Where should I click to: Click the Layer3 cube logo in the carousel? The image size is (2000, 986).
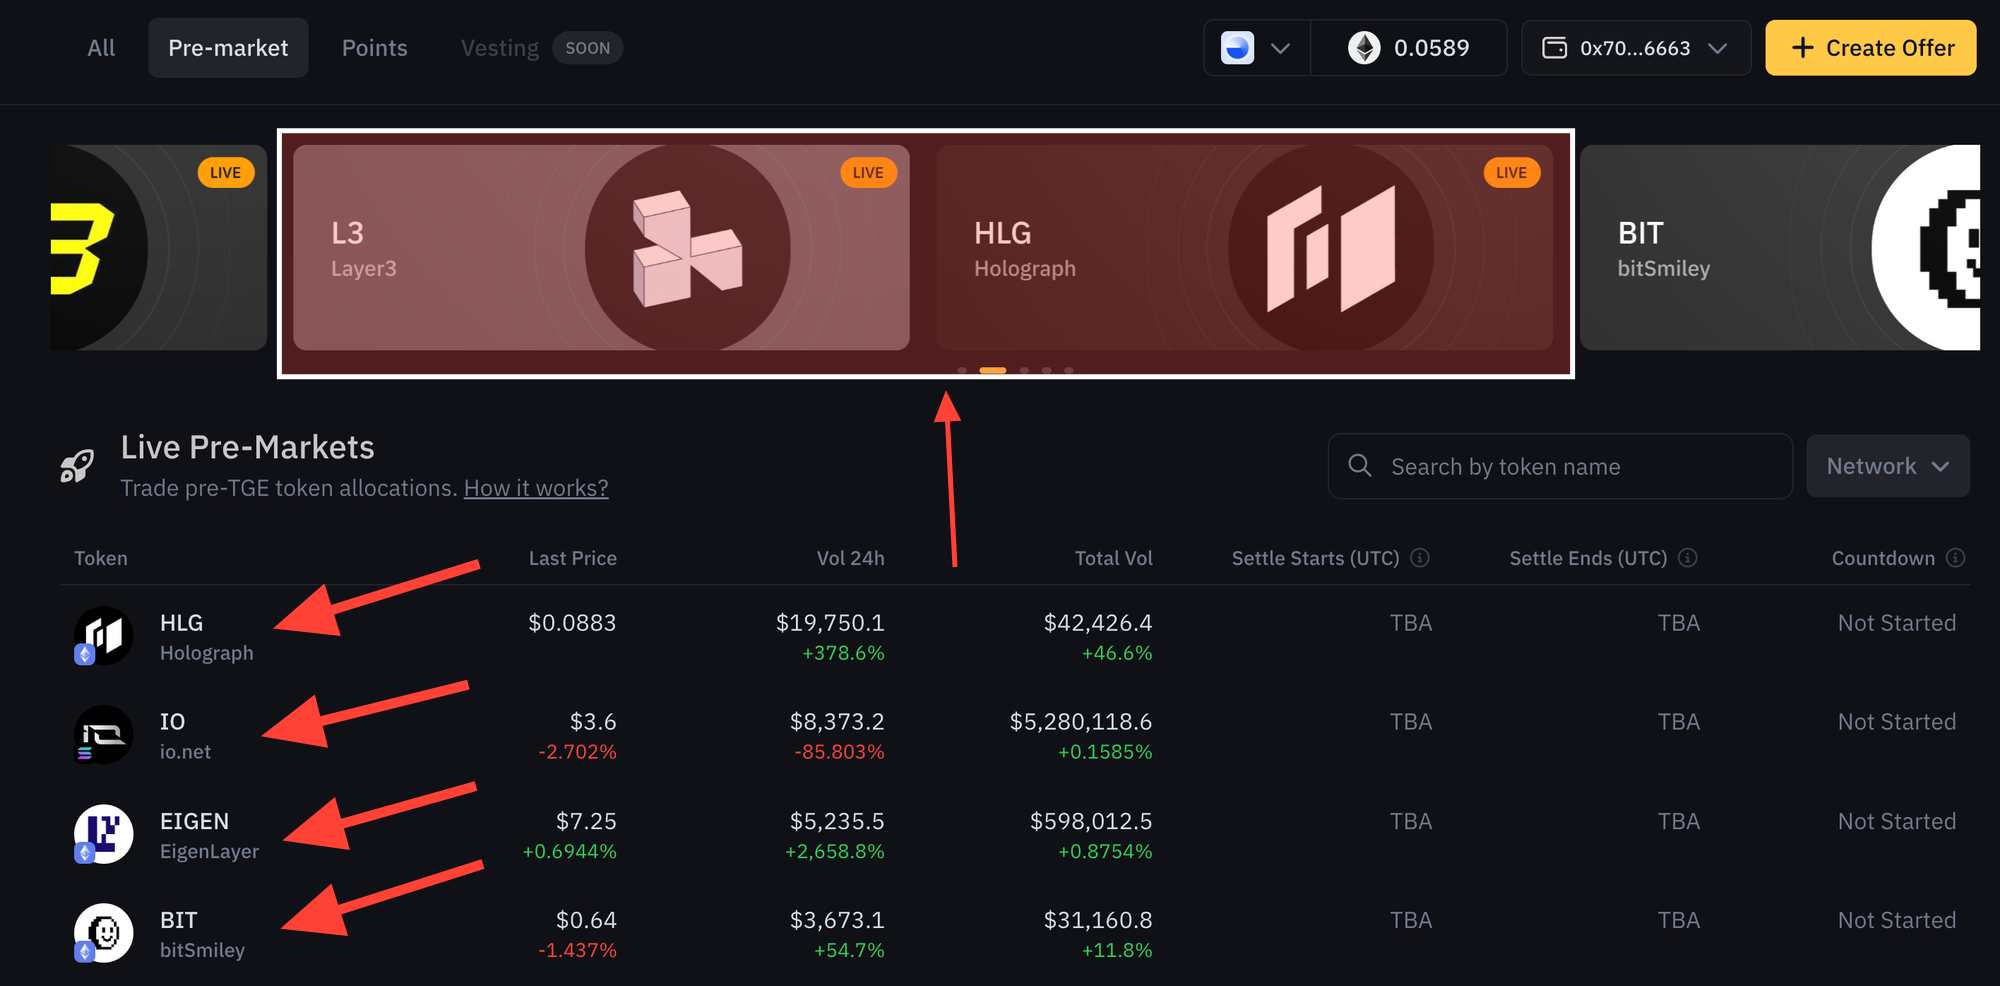point(688,248)
